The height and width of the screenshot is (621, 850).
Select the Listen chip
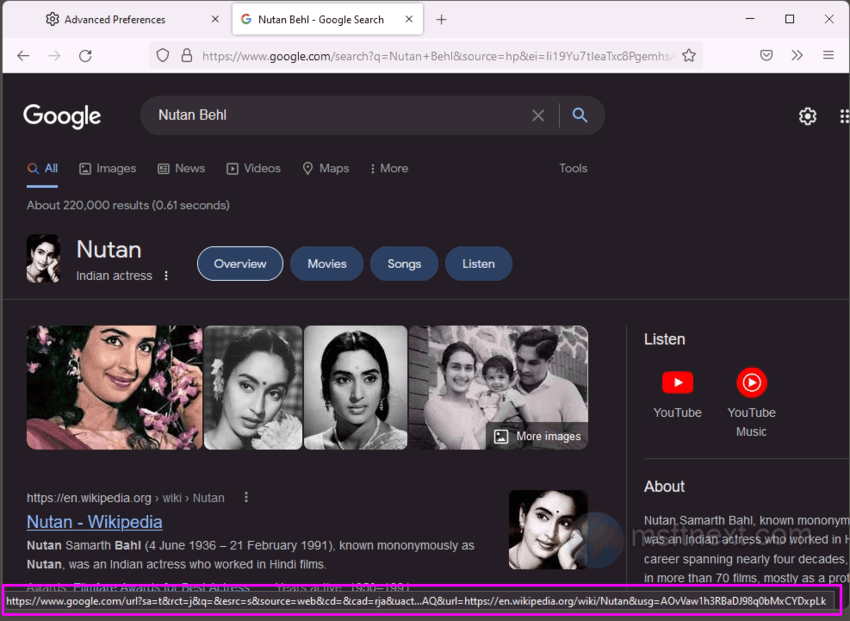[x=479, y=264]
